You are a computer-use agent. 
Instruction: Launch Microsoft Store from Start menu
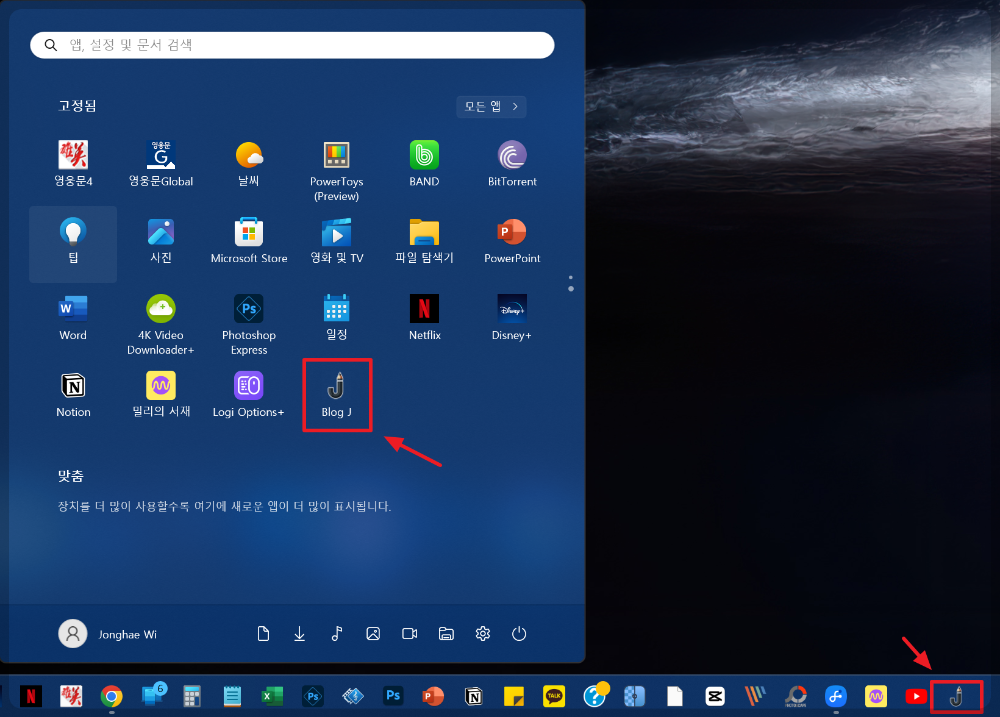[x=249, y=241]
